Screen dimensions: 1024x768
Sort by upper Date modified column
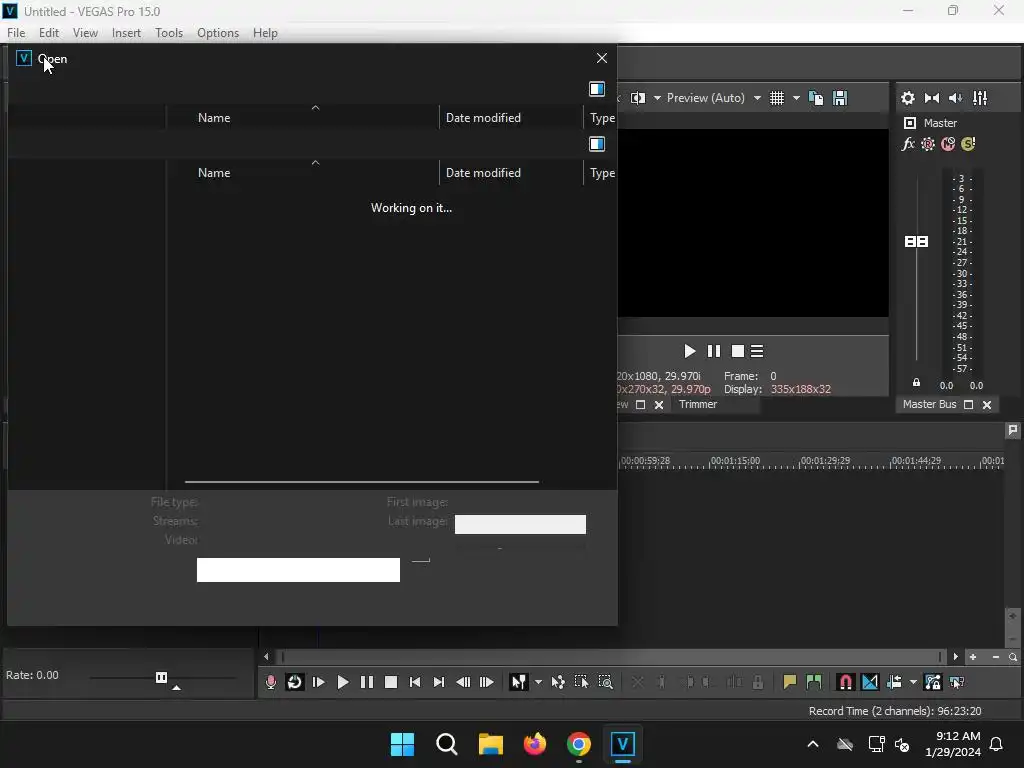483,118
